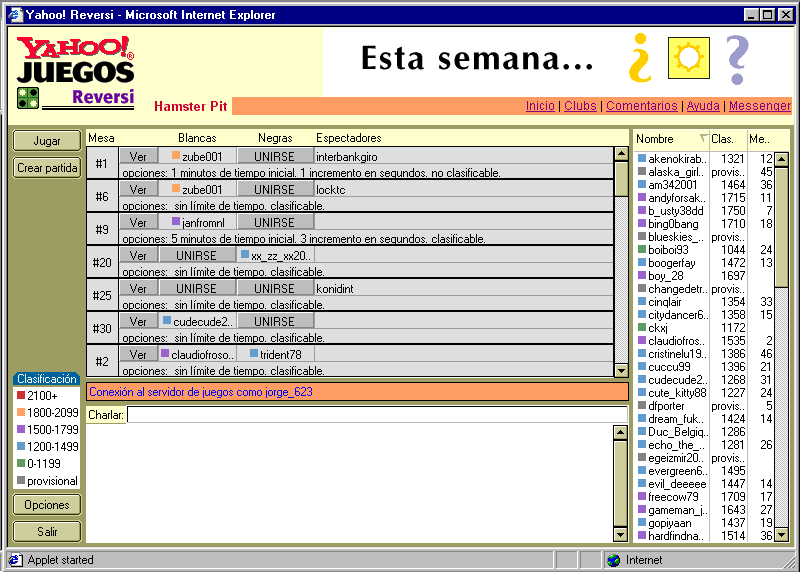Click the Charlar chat input field
Image resolution: width=800 pixels, height=572 pixels.
(377, 414)
